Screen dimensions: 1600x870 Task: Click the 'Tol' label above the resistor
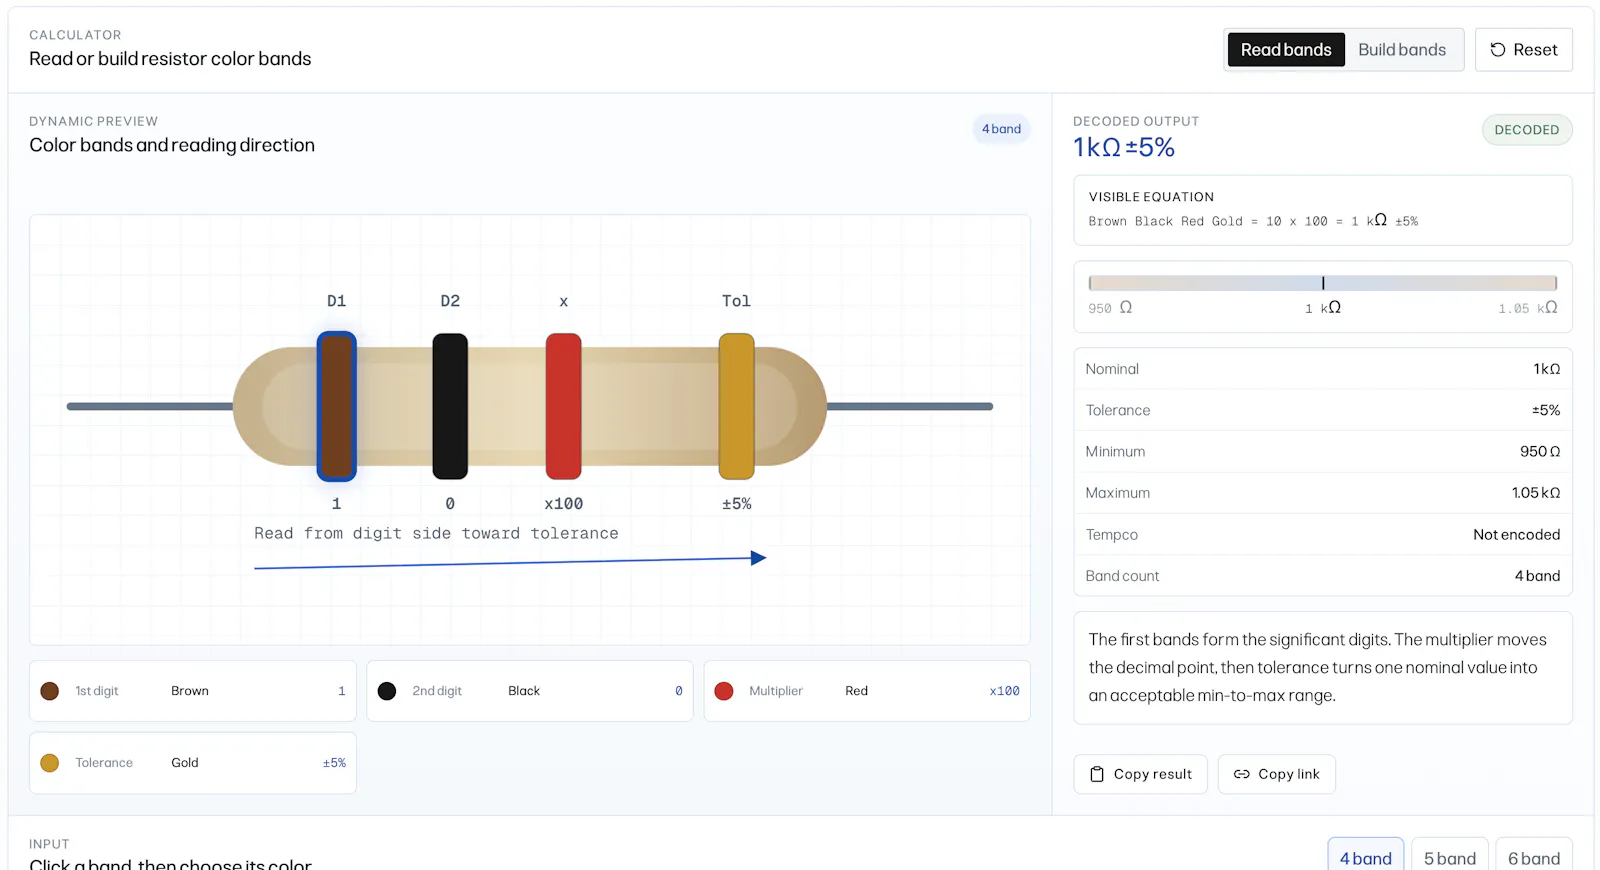[x=736, y=301]
